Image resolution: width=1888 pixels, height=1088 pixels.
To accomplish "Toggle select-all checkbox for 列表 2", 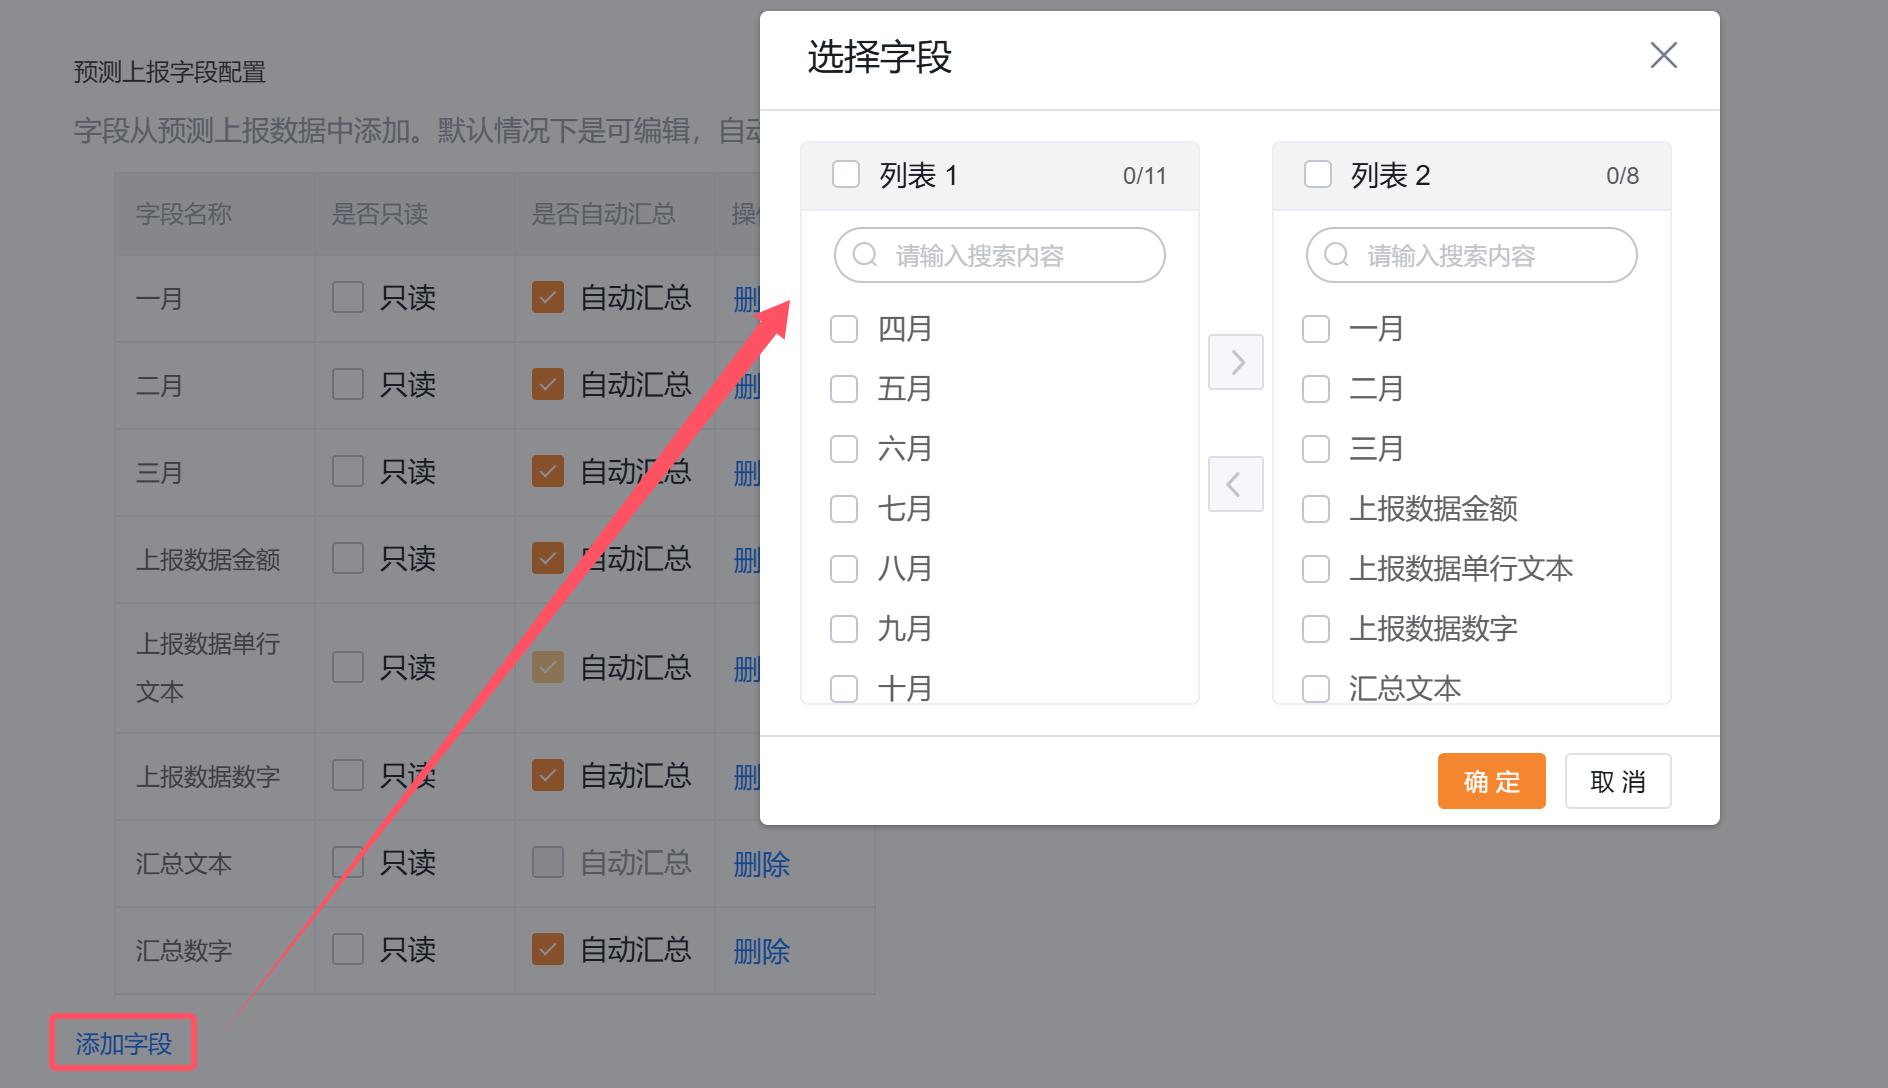I will [1318, 175].
